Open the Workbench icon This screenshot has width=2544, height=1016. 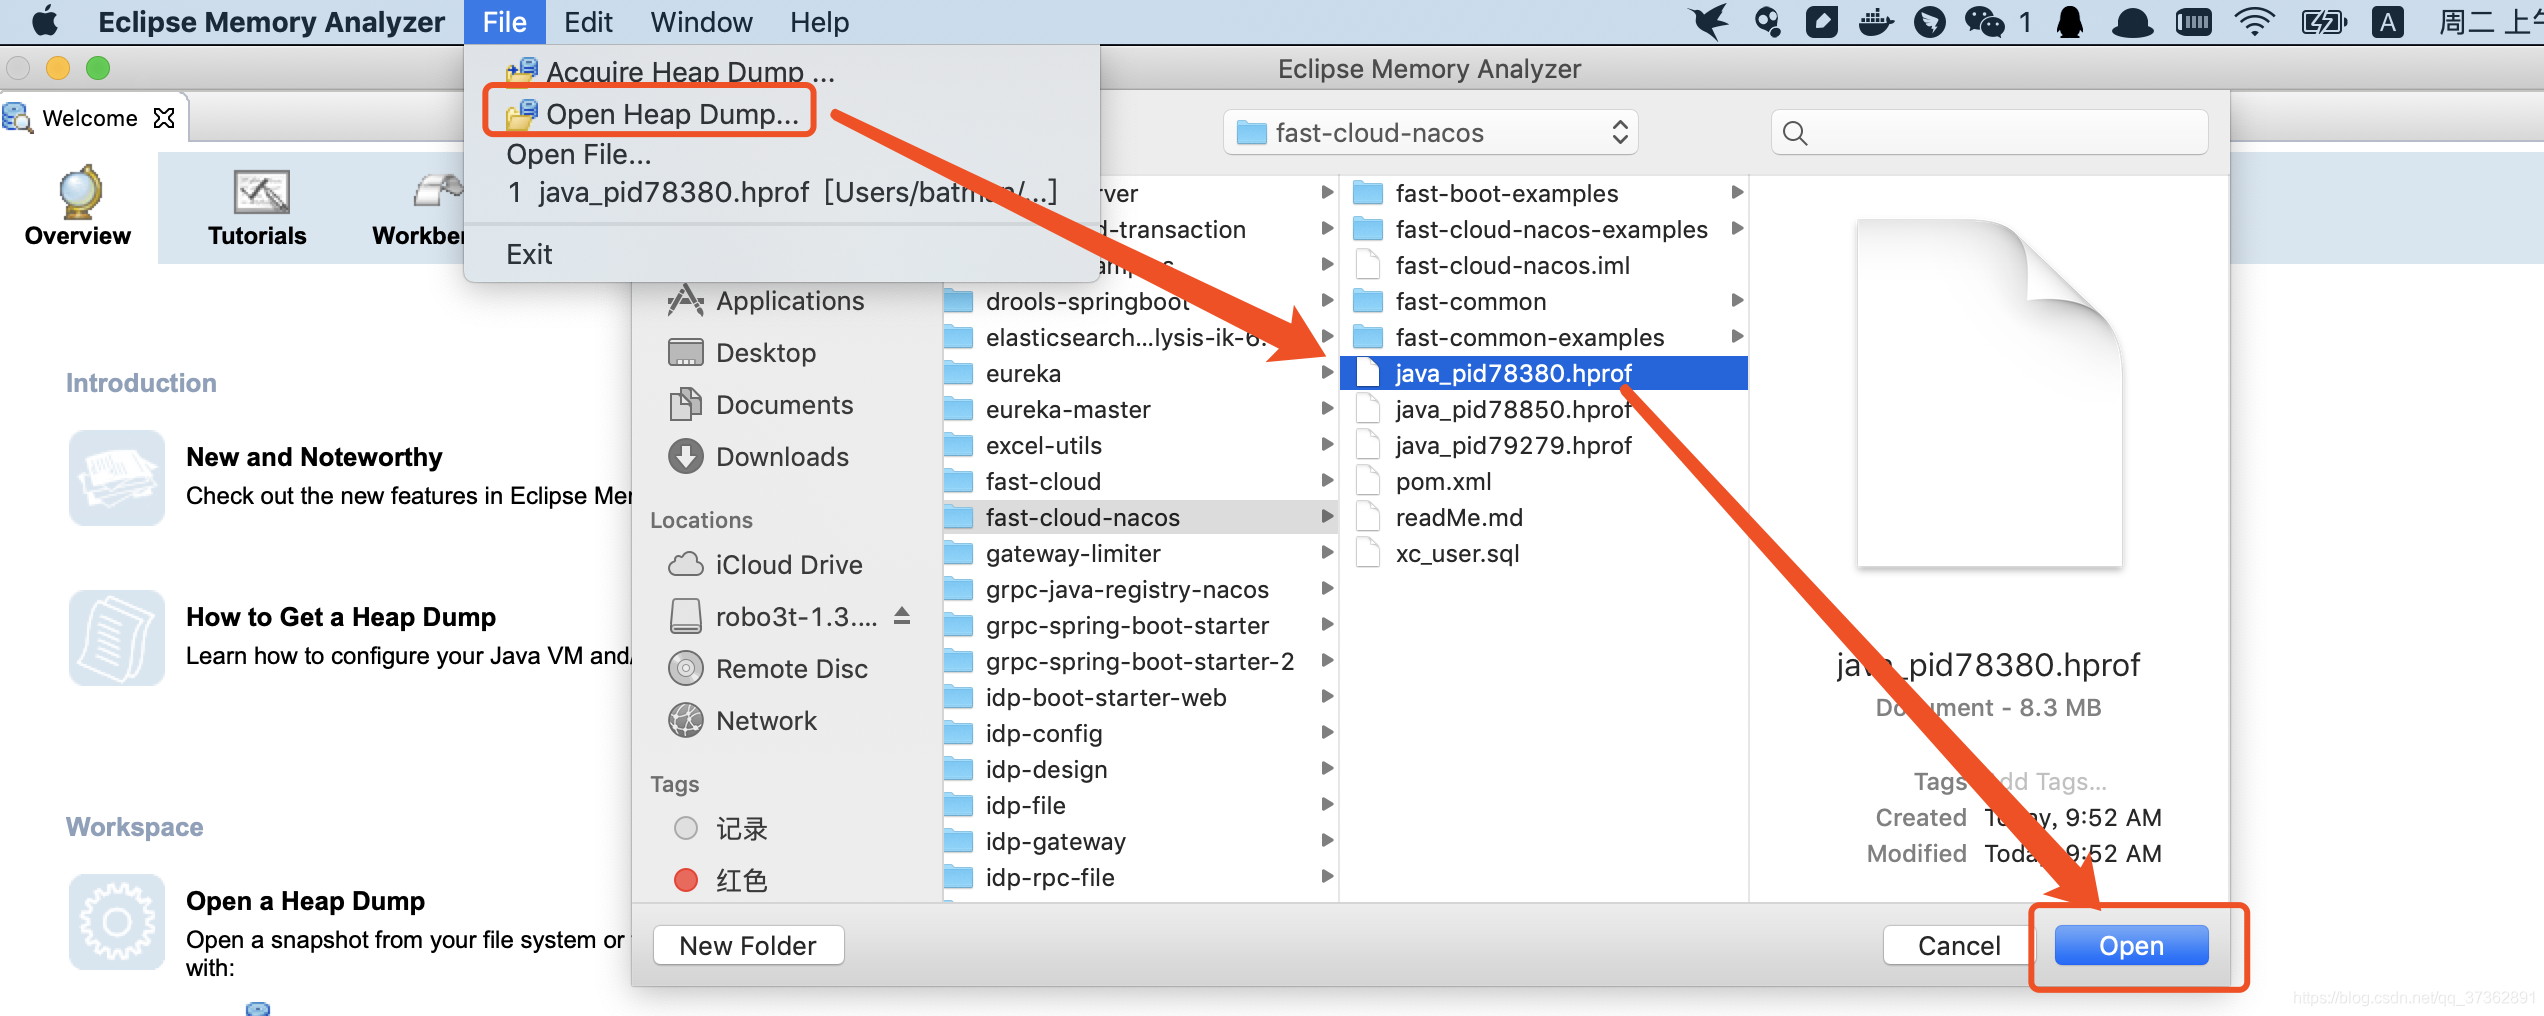click(x=438, y=190)
